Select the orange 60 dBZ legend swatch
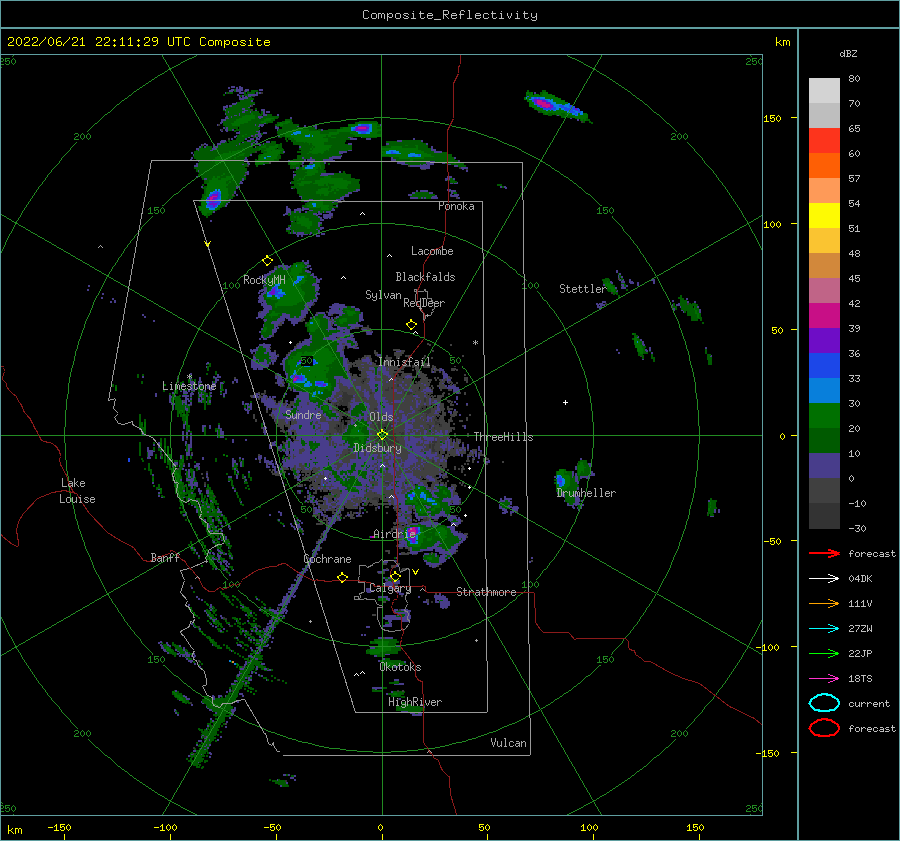 coord(824,165)
